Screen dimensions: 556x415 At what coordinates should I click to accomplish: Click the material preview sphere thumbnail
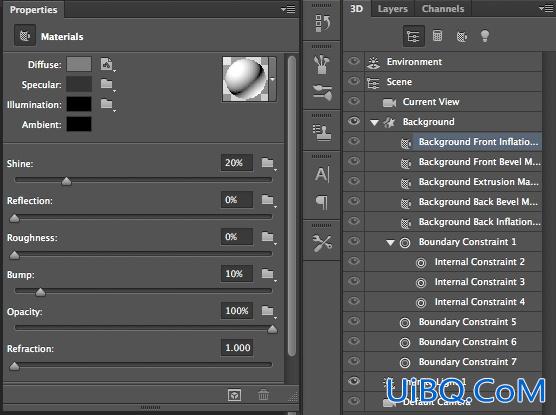tap(246, 79)
